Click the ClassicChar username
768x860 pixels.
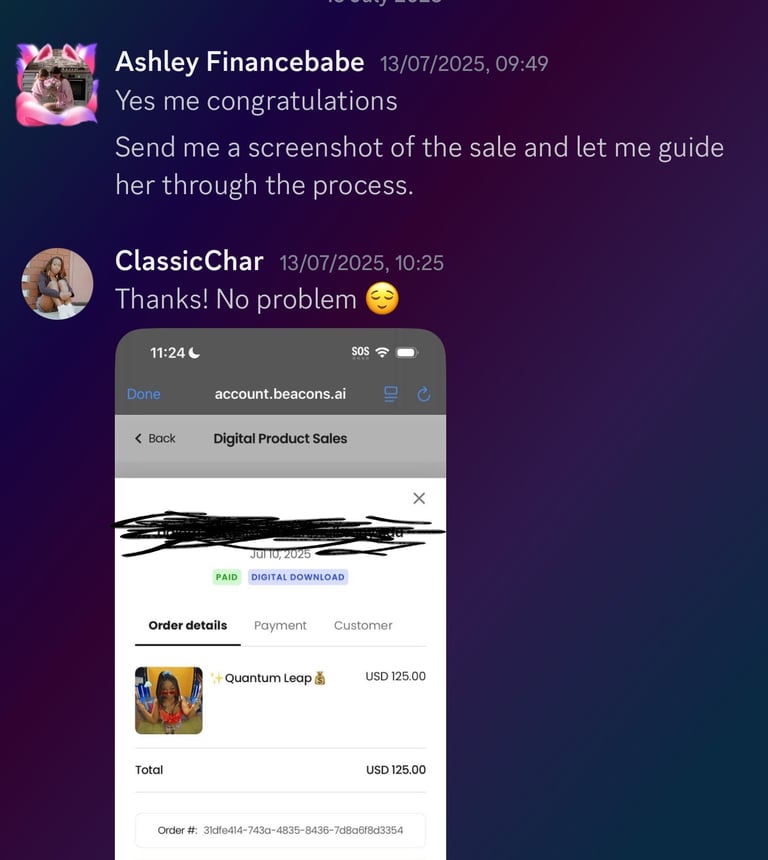pos(189,261)
